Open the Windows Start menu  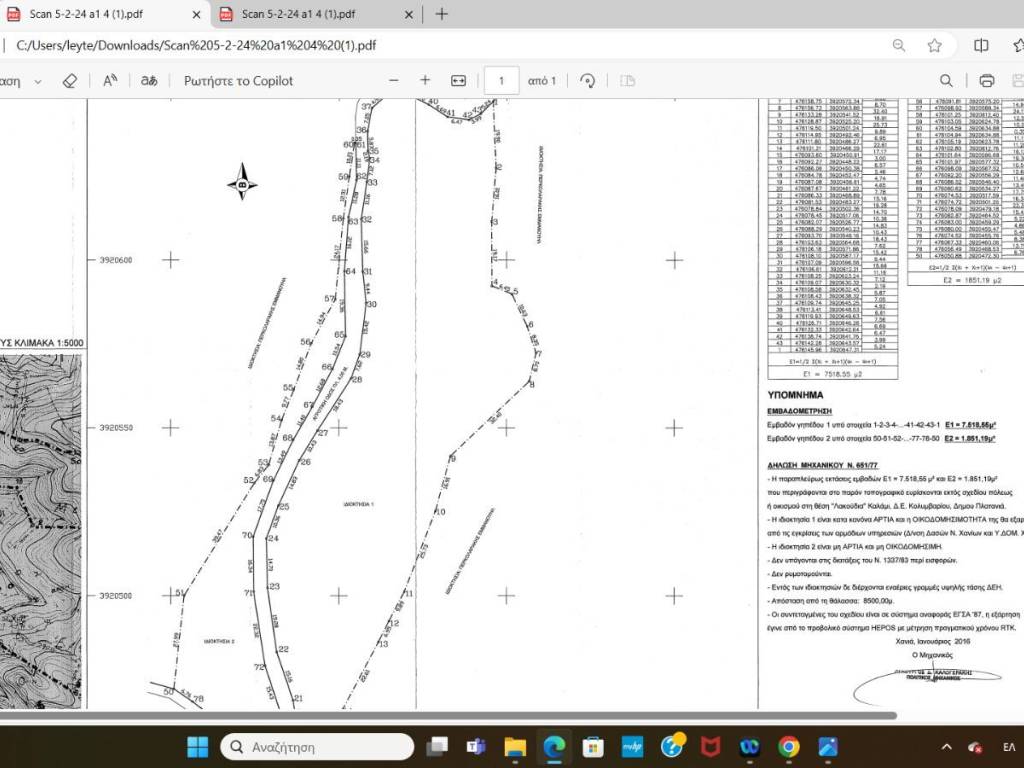[198, 747]
